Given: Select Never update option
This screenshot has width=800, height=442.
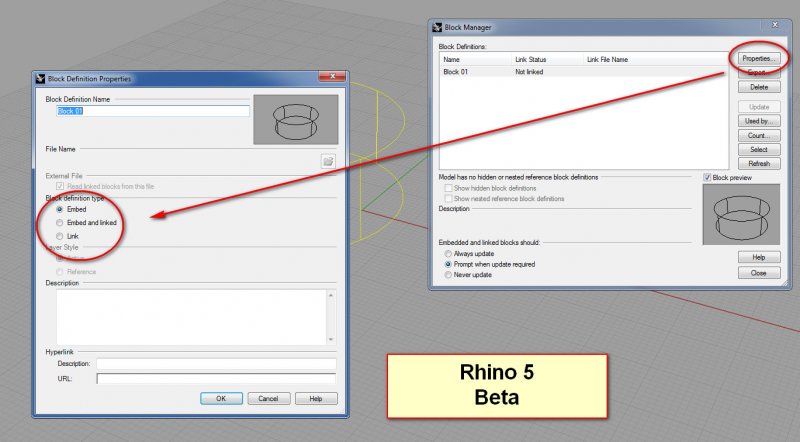Looking at the screenshot, I should point(448,275).
